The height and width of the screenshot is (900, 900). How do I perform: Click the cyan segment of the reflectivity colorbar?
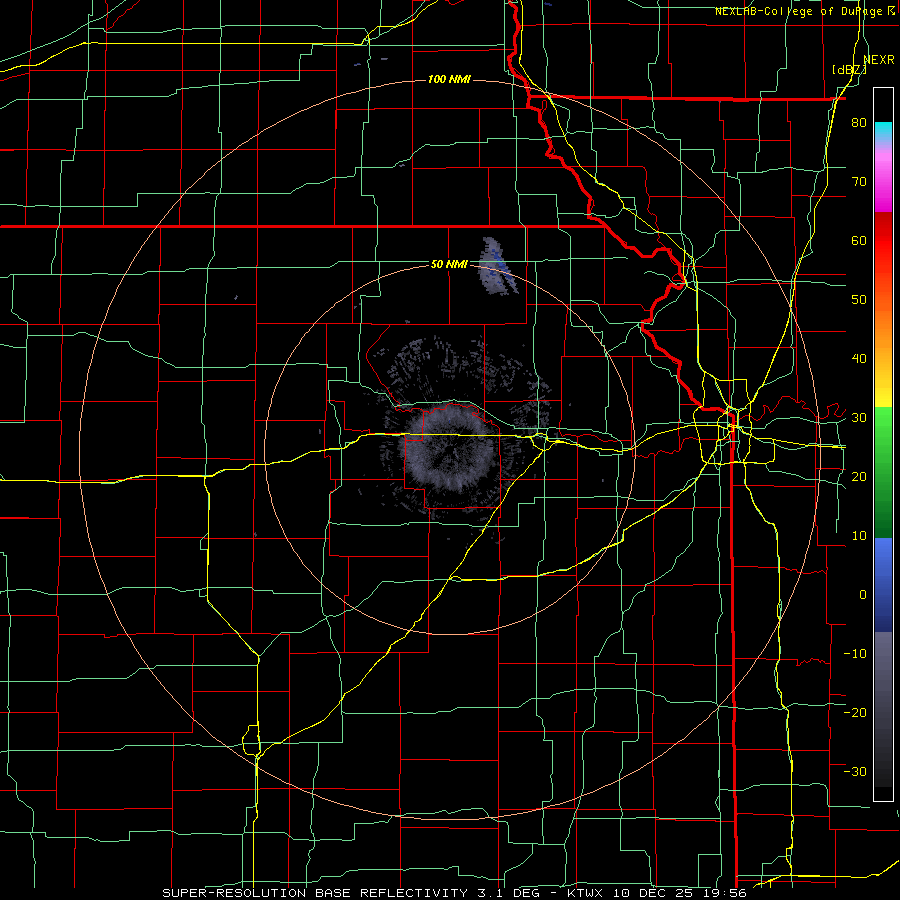883,131
